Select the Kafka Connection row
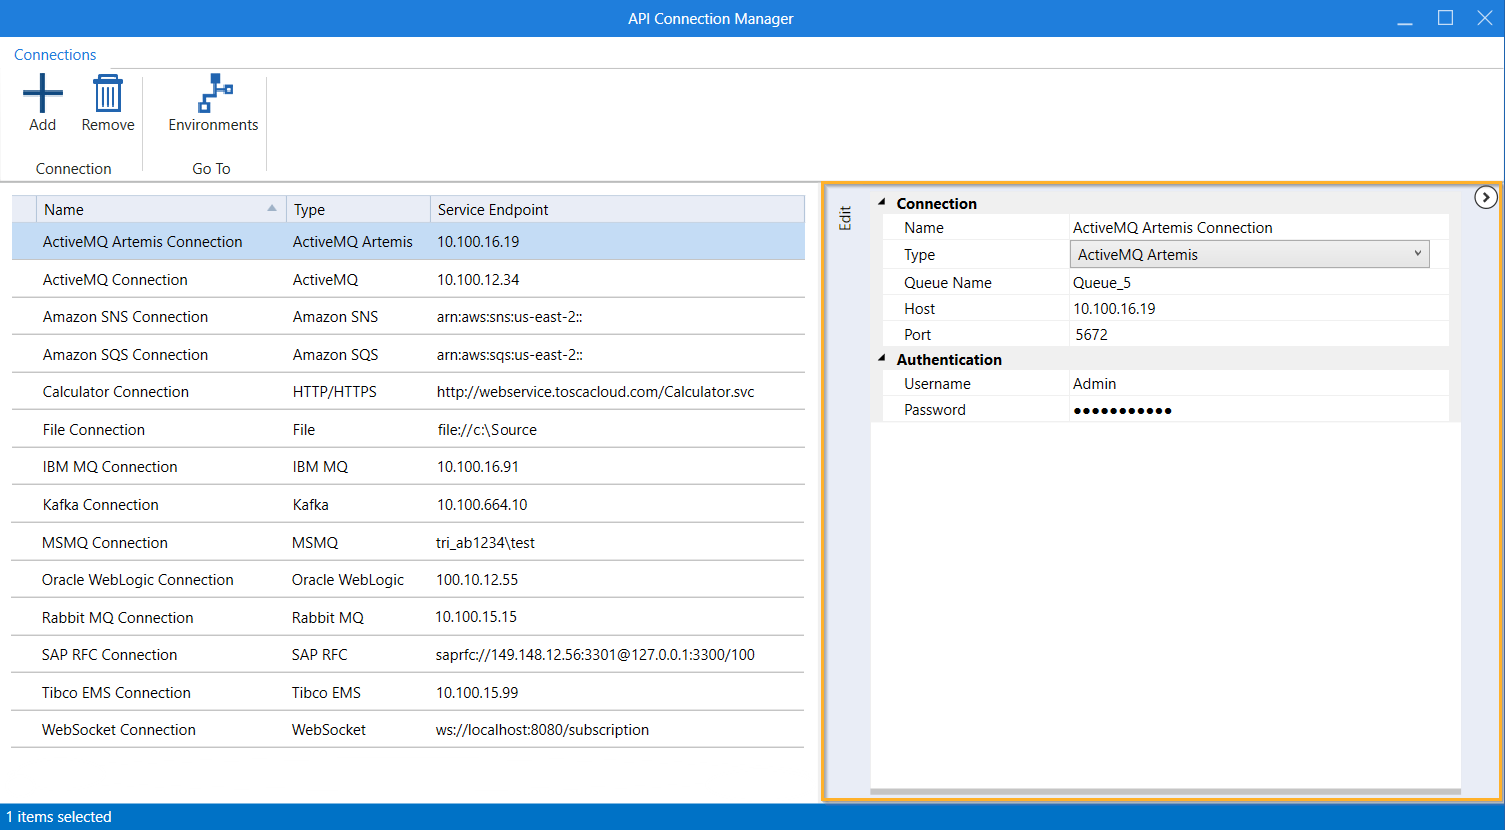Image resolution: width=1505 pixels, height=830 pixels. [x=101, y=505]
